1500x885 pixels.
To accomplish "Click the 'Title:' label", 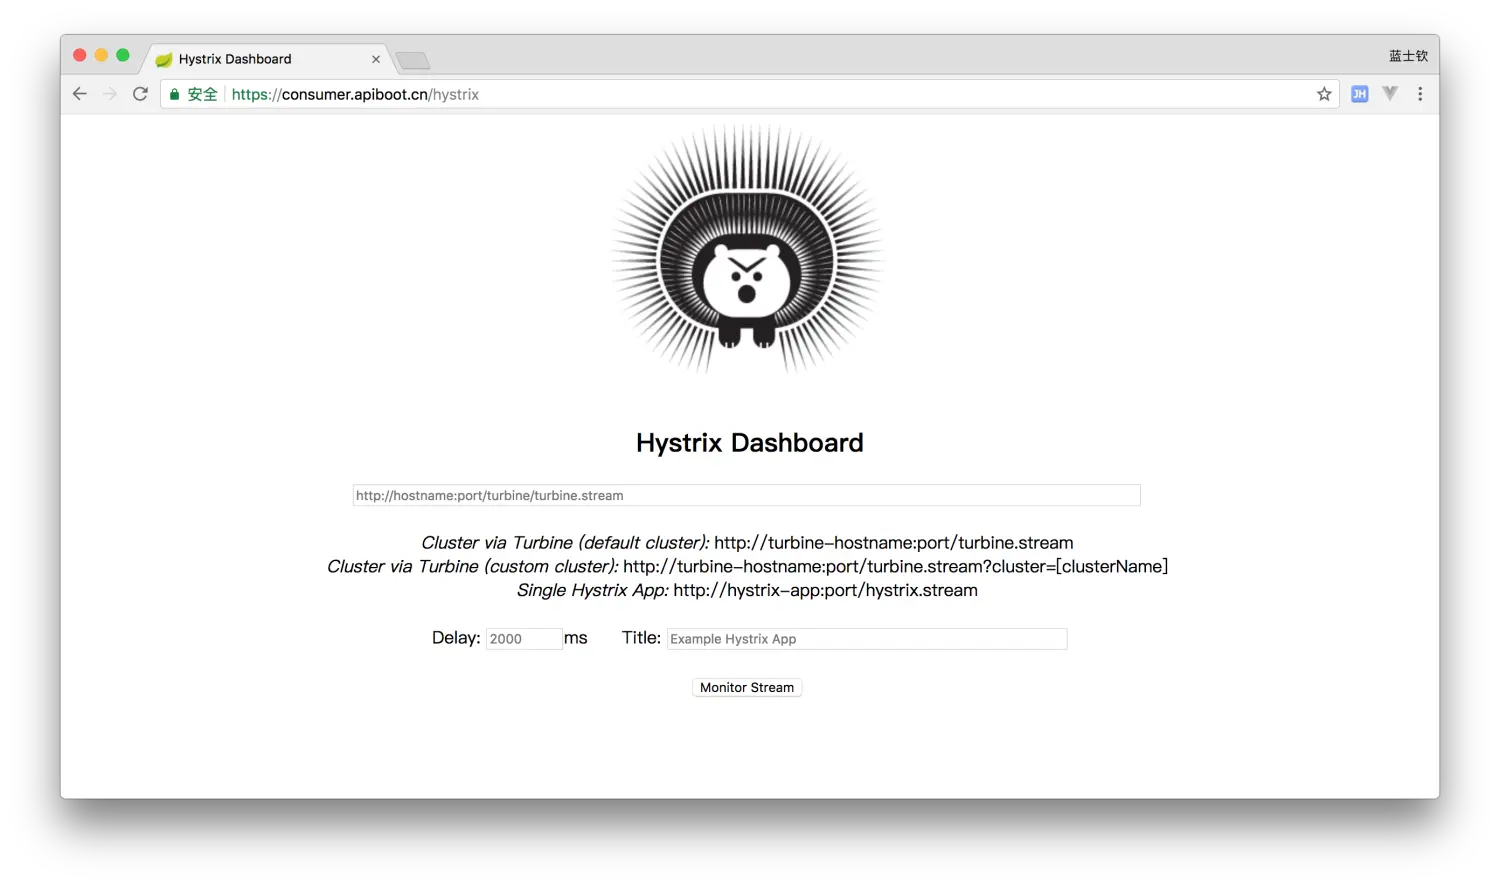I will click(x=641, y=638).
